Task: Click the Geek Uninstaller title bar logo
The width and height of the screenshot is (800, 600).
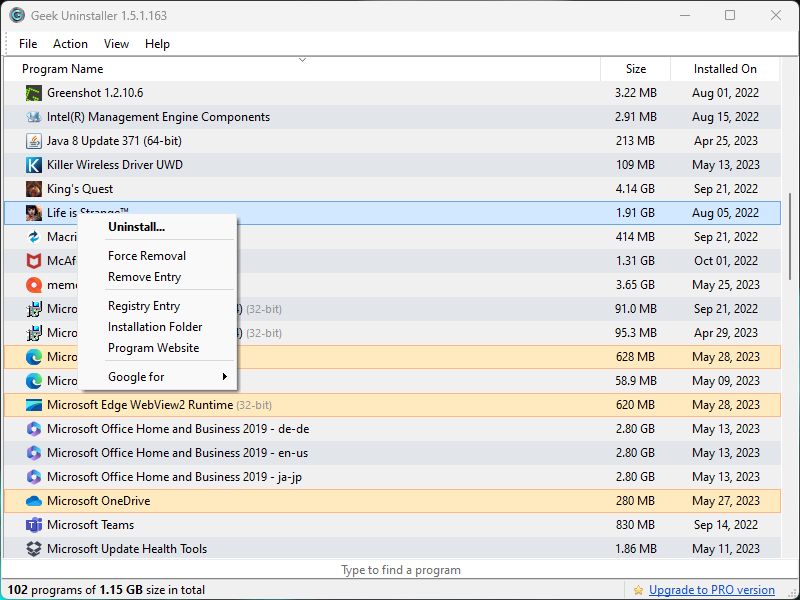Action: (x=17, y=15)
